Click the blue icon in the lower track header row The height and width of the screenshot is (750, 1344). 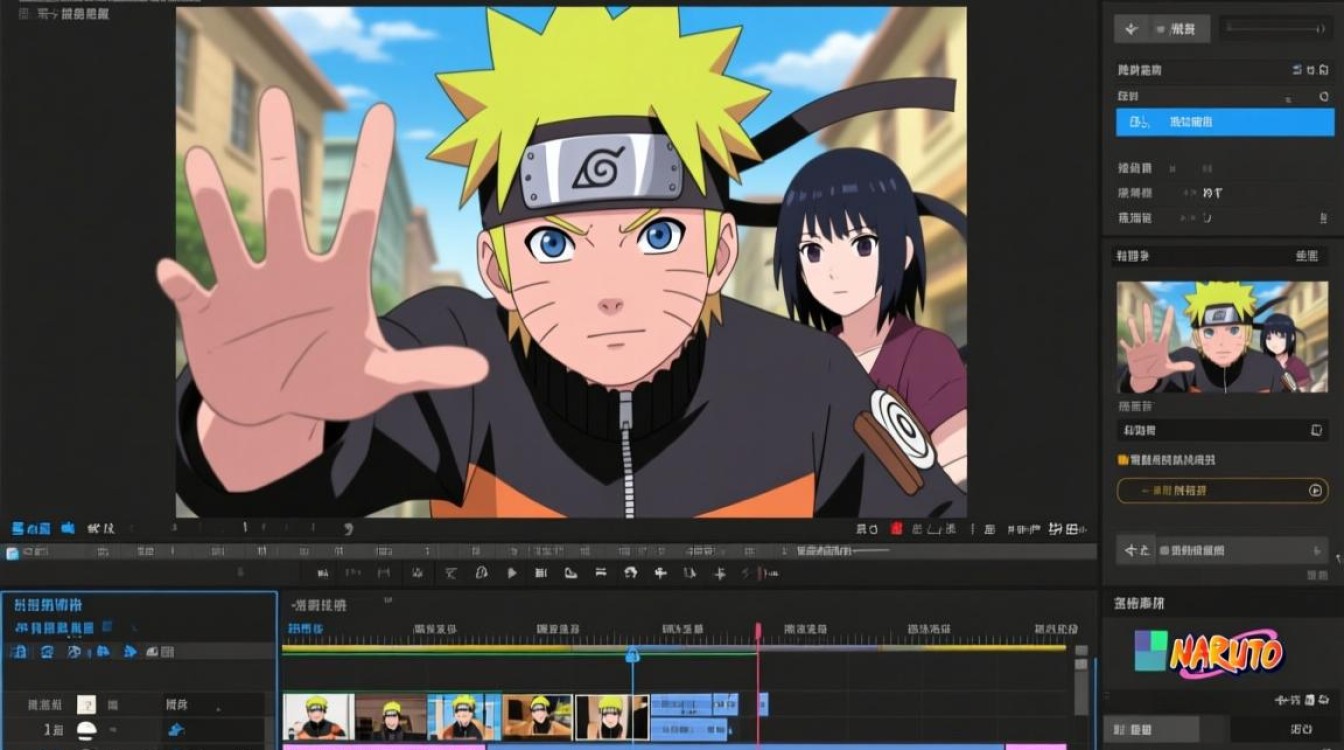click(x=177, y=730)
